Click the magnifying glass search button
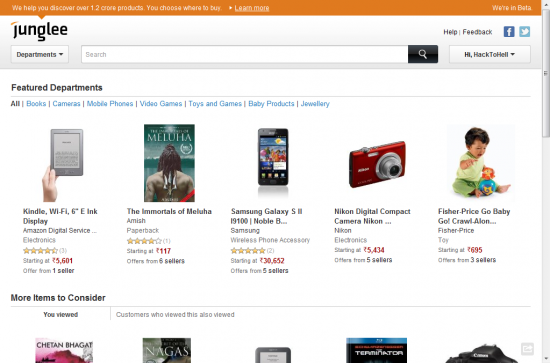The width and height of the screenshot is (550, 363). point(423,54)
